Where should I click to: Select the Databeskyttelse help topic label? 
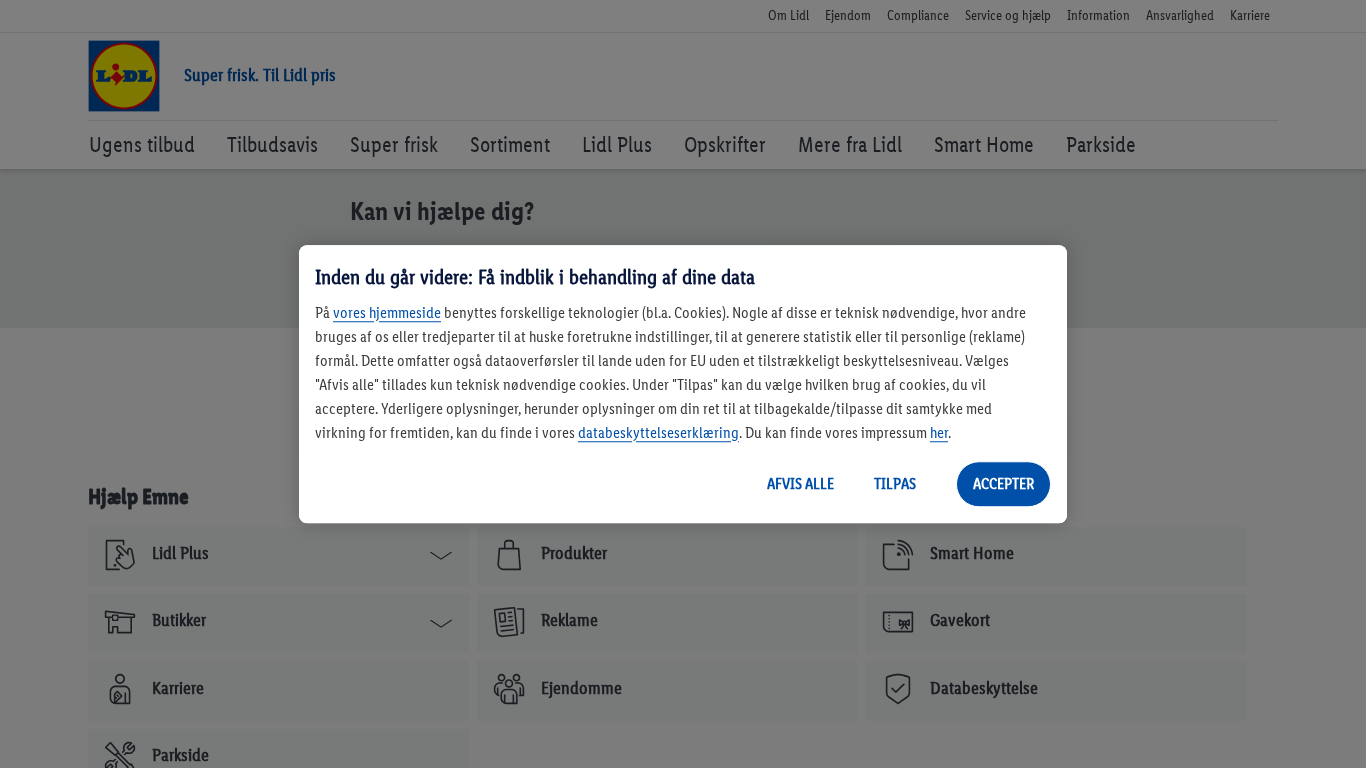tap(984, 689)
